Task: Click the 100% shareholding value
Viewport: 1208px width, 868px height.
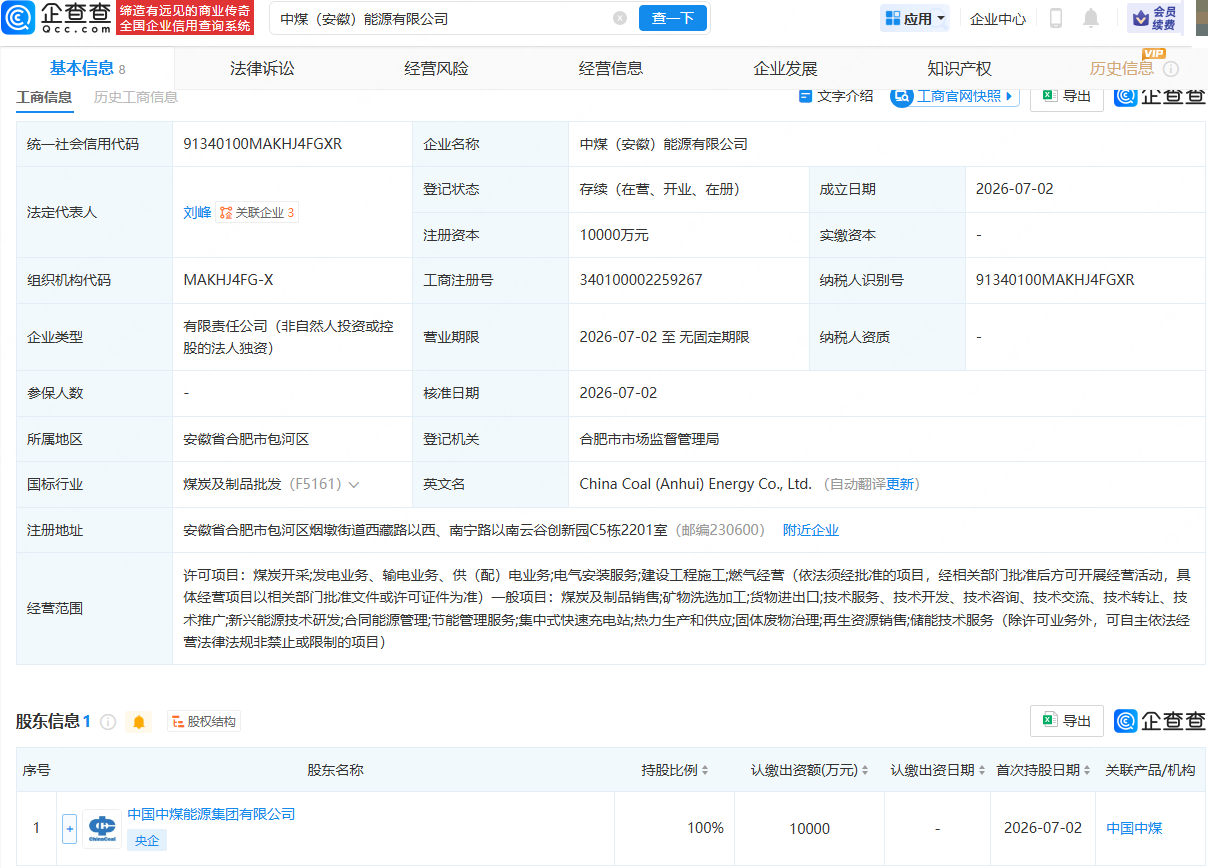Action: click(705, 828)
